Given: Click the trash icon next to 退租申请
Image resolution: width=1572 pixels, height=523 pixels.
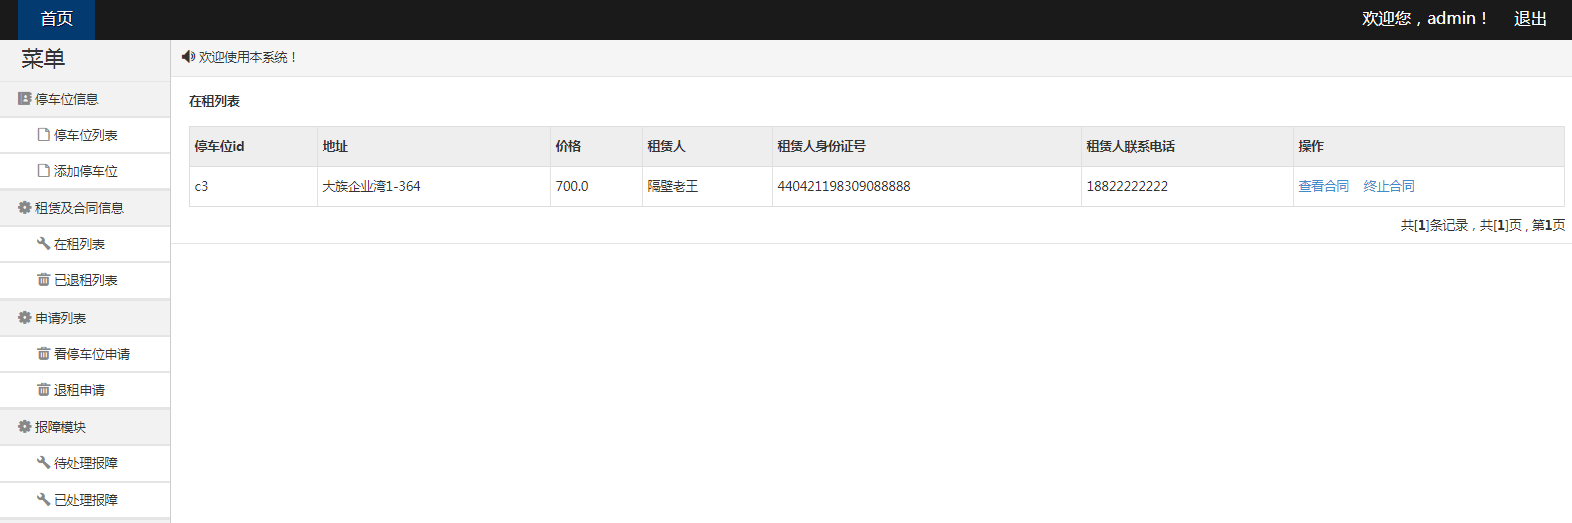Looking at the screenshot, I should (44, 390).
